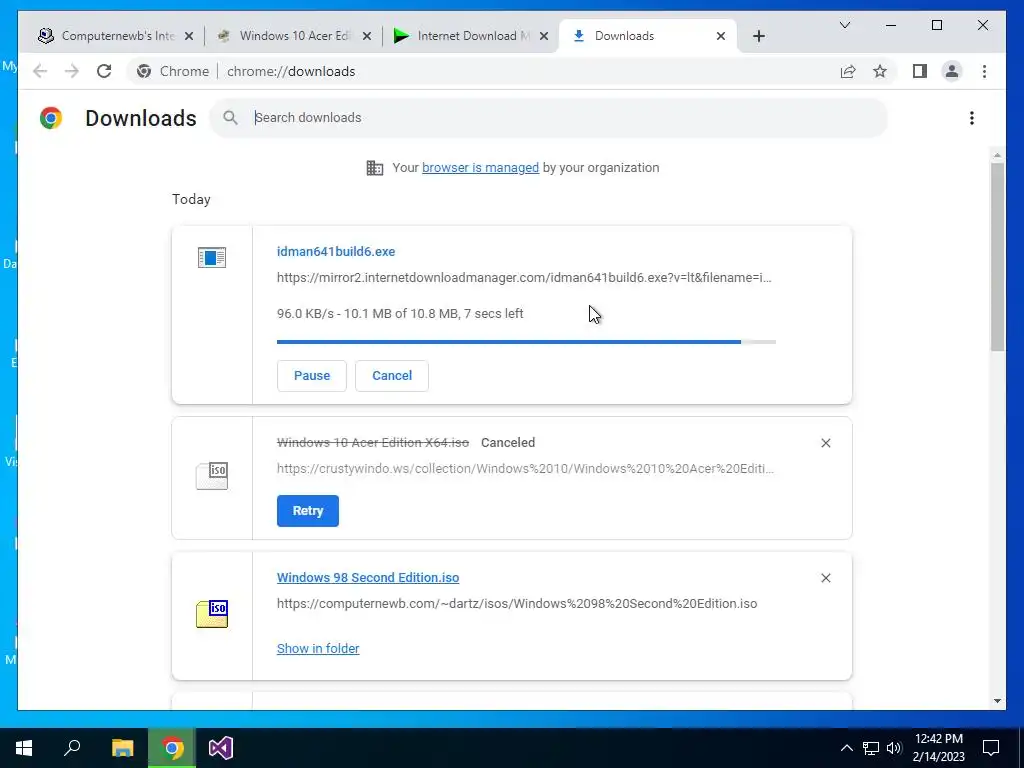Viewport: 1024px width, 768px height.
Task: Click the Chrome logo beside Downloads heading
Action: [x=51, y=118]
